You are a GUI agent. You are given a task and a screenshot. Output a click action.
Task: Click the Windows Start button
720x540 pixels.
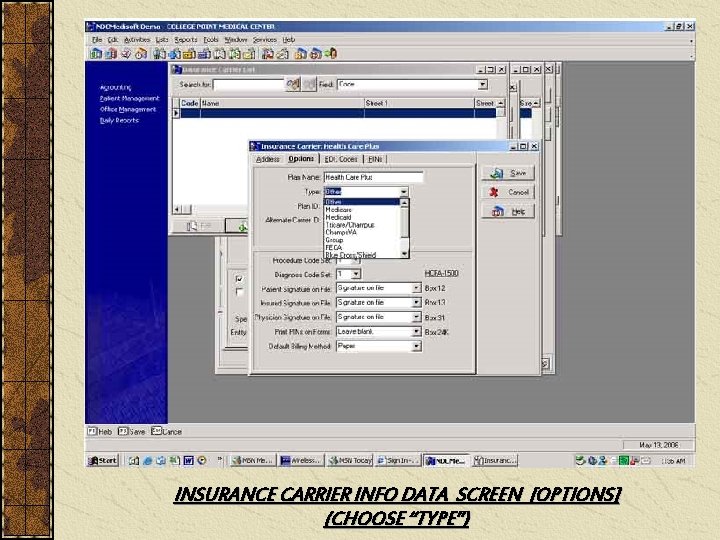(x=103, y=460)
